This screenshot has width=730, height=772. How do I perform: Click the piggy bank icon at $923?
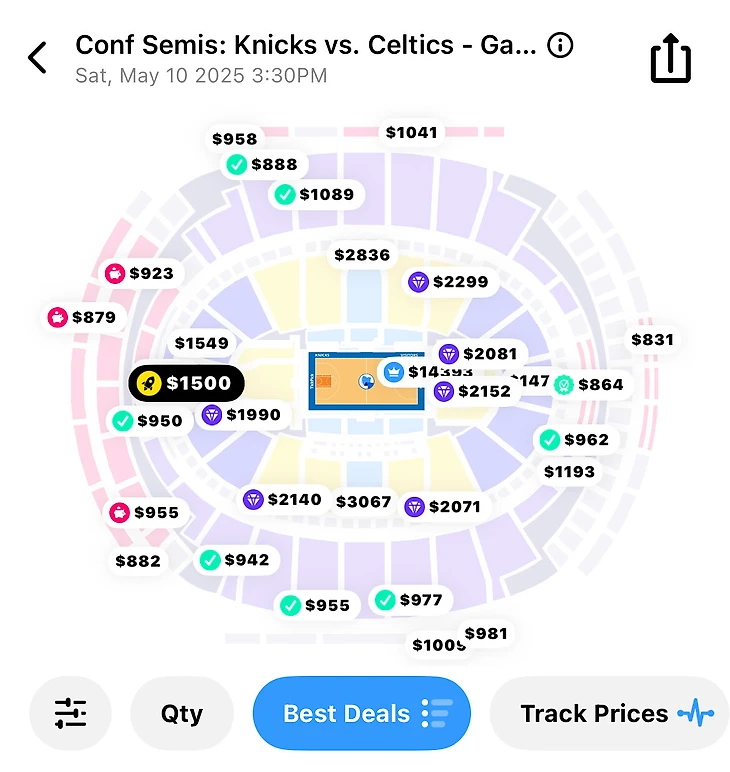click(115, 273)
